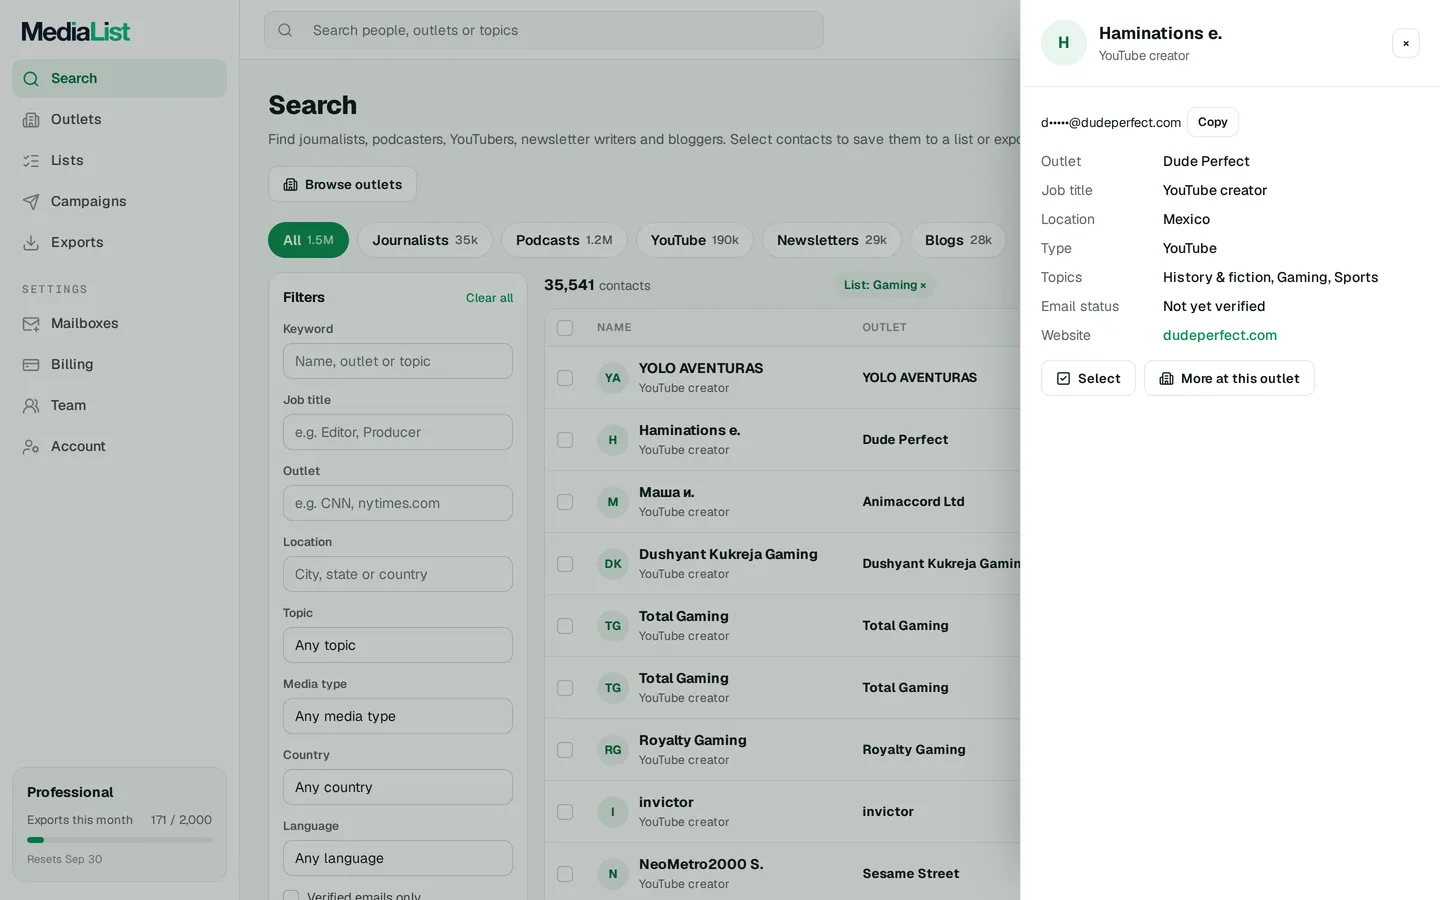
Task: Click the magnifier icon in top search bar
Action: coord(285,30)
